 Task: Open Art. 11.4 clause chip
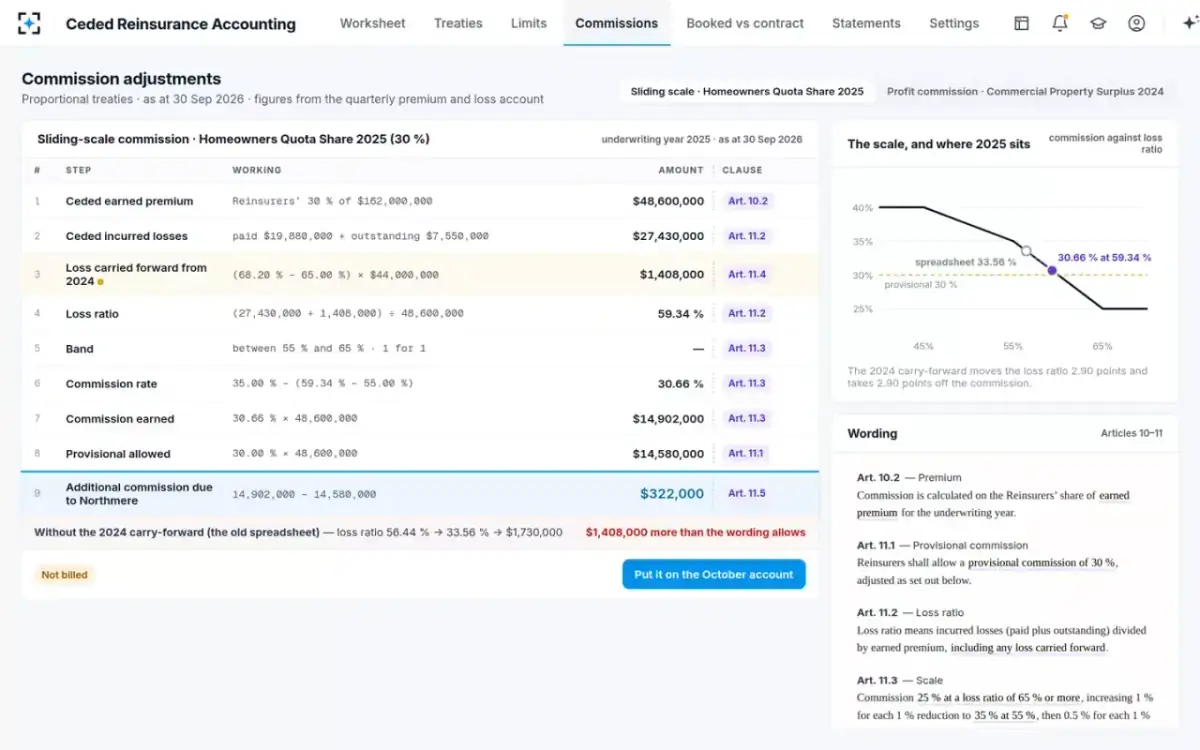(x=747, y=274)
